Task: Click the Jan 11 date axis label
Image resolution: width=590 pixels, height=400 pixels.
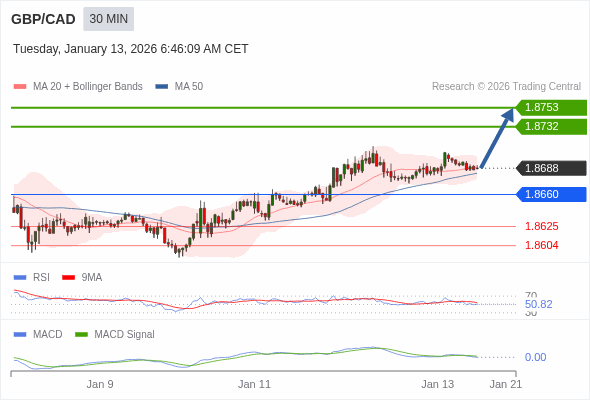Action: 254,384
